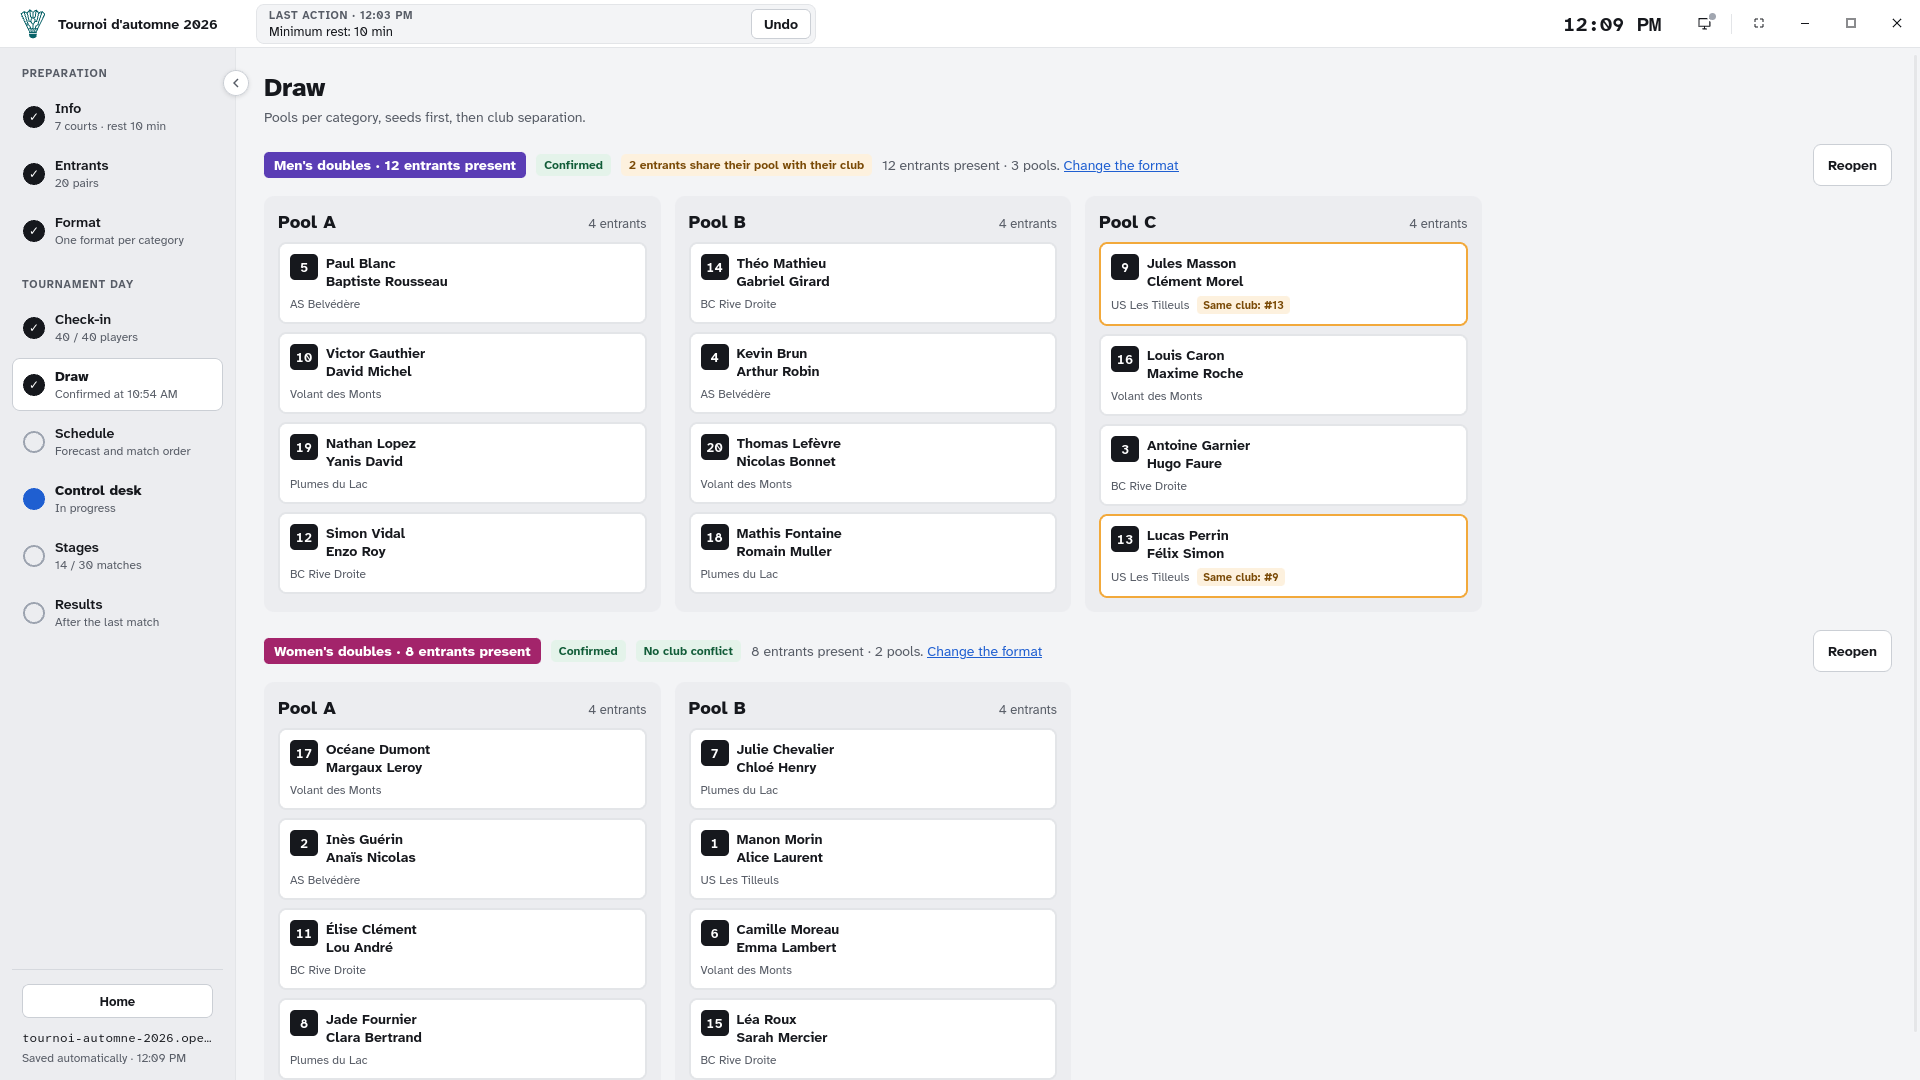Select entrant 19 Nathan Lopez card
The image size is (1920, 1080).
pos(462,463)
